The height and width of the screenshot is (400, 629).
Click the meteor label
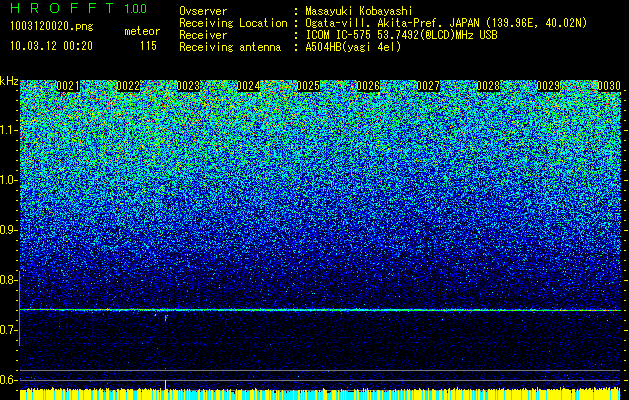pyautogui.click(x=142, y=31)
